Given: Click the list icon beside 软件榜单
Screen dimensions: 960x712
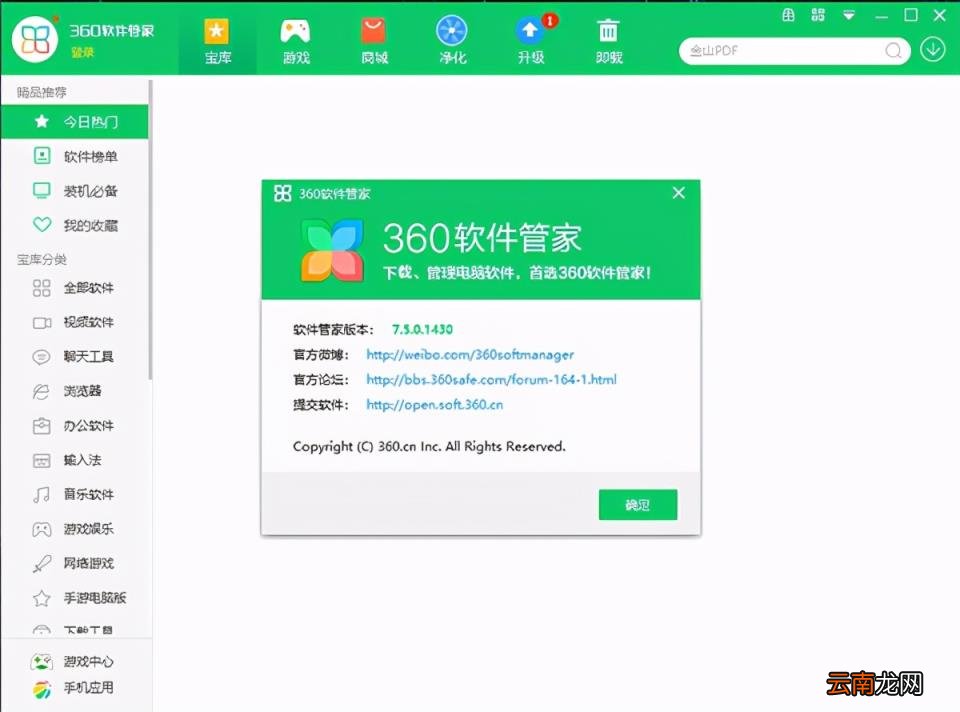Looking at the screenshot, I should tap(42, 156).
